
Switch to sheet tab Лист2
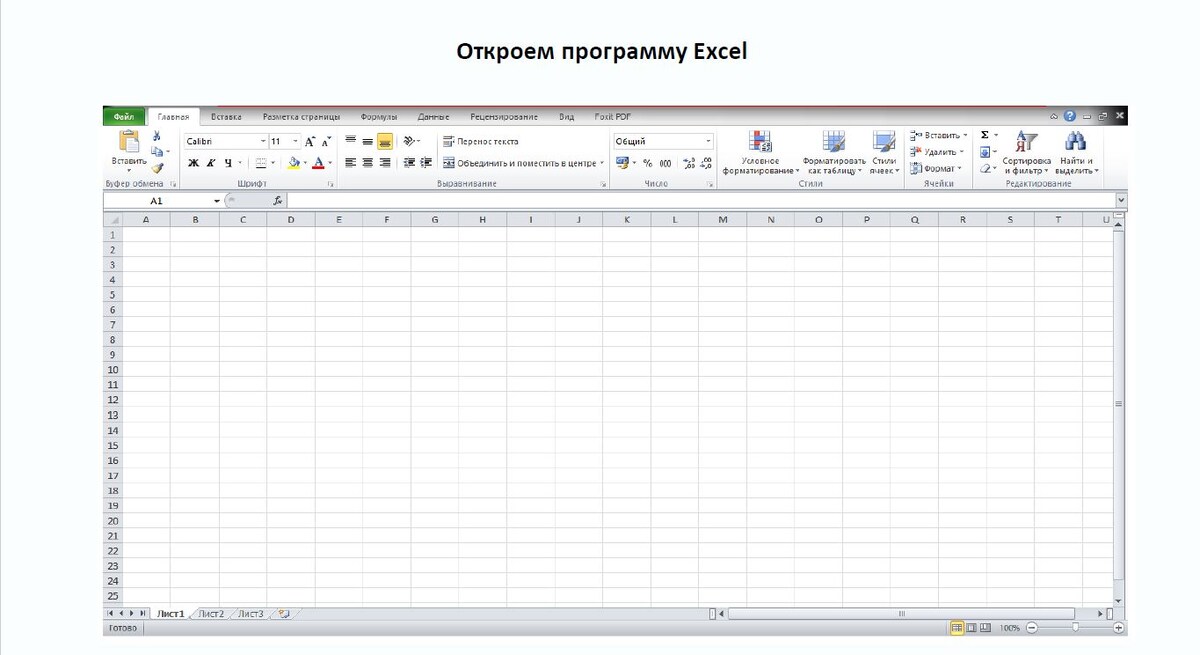(x=211, y=613)
